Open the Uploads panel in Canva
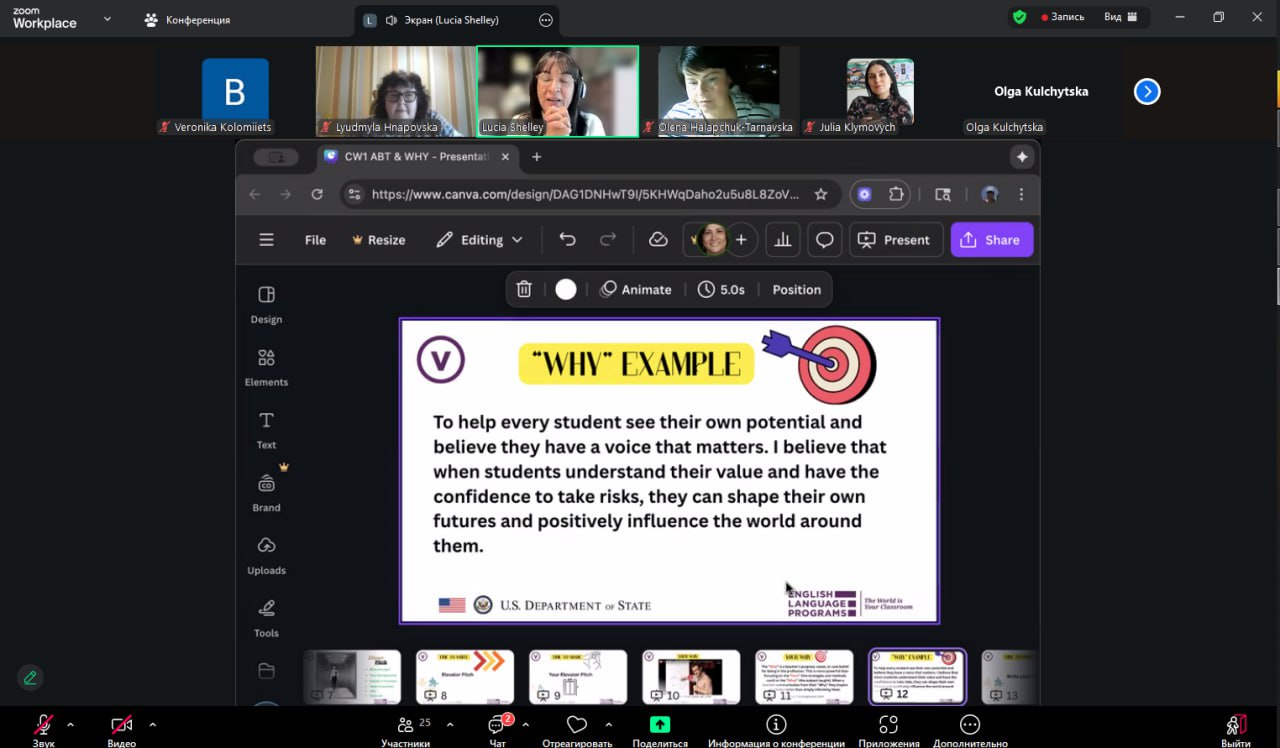This screenshot has height=748, width=1280. coord(266,555)
